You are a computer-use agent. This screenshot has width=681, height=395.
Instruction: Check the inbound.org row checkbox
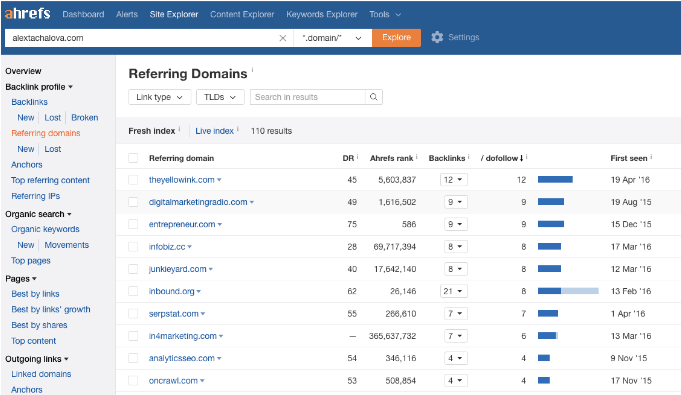[x=133, y=291]
